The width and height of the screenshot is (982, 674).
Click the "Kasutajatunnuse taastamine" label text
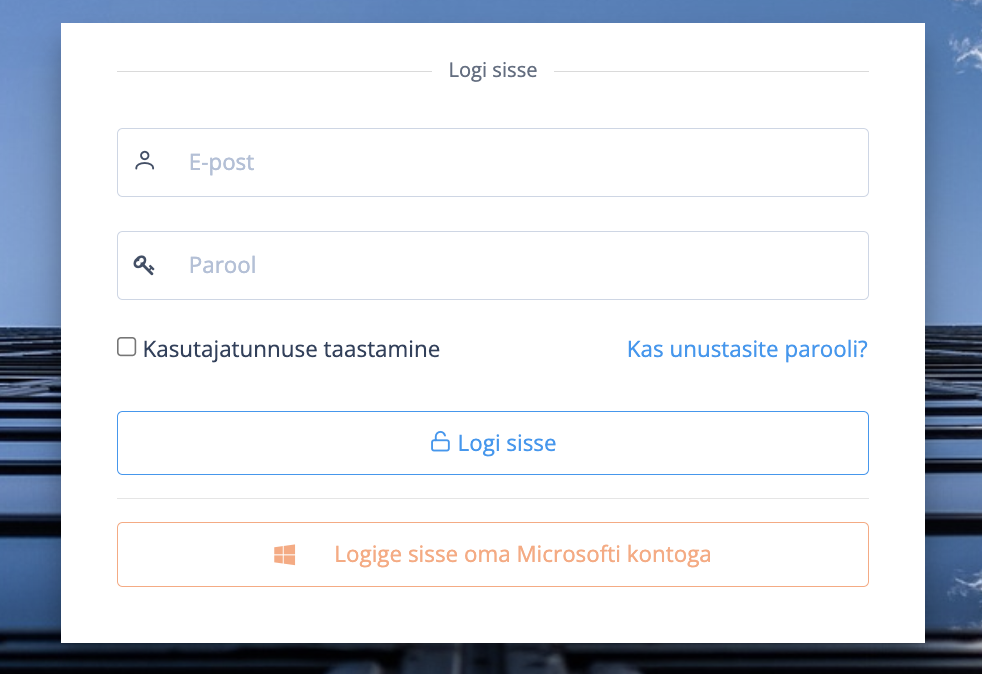pyautogui.click(x=291, y=349)
